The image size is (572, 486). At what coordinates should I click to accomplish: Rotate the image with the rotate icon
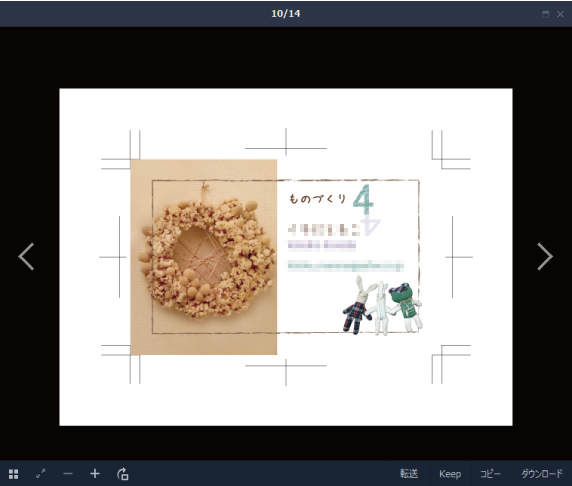tap(123, 474)
